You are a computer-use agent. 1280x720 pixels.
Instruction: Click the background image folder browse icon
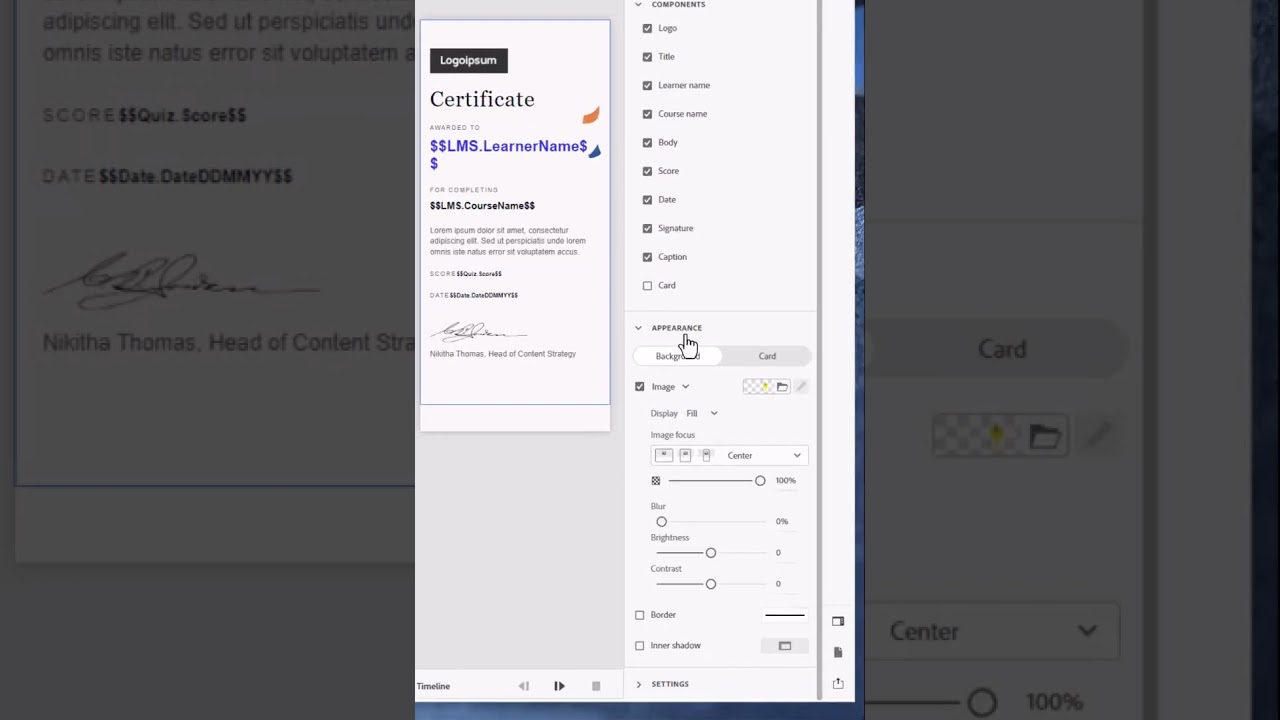coord(782,387)
